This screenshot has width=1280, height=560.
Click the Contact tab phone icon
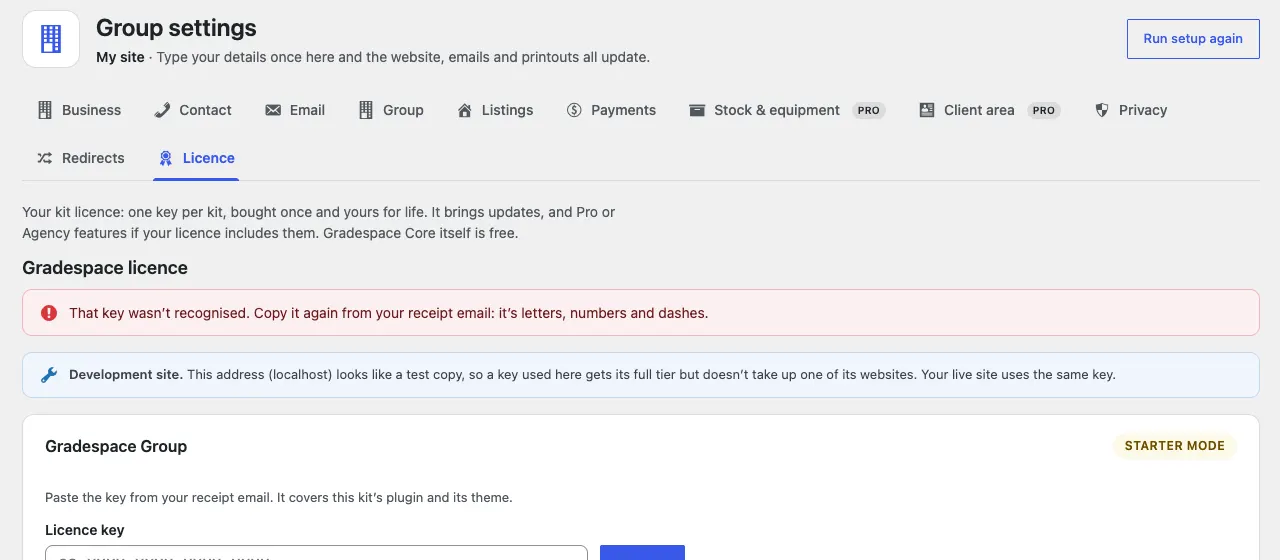162,110
